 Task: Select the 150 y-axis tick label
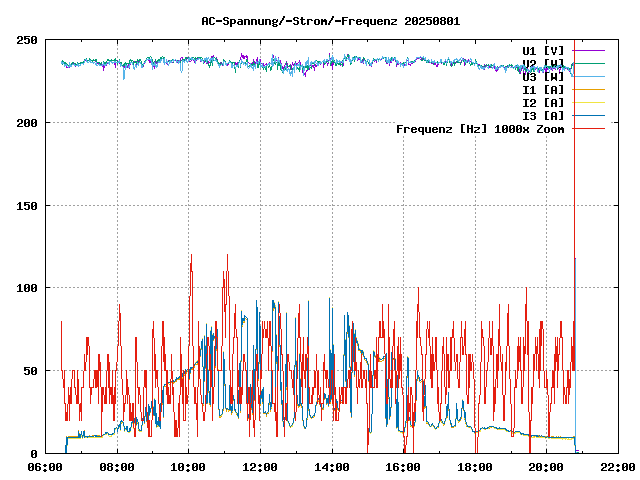pyautogui.click(x=27, y=205)
